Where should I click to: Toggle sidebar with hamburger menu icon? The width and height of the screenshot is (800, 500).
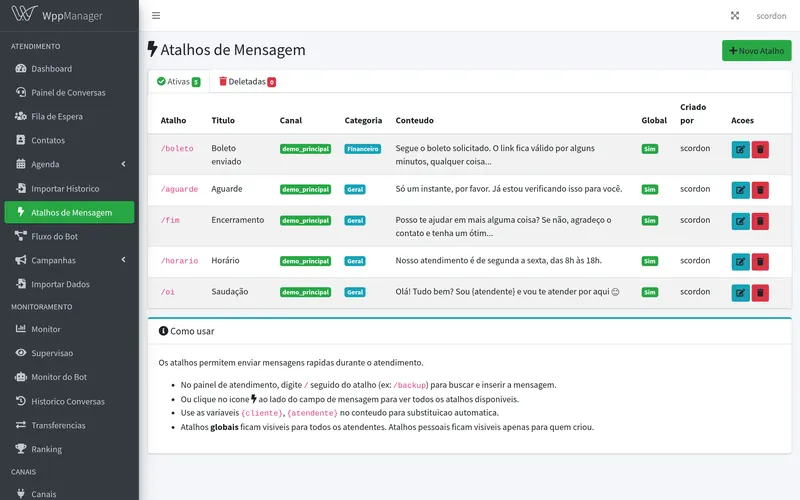[x=156, y=16]
